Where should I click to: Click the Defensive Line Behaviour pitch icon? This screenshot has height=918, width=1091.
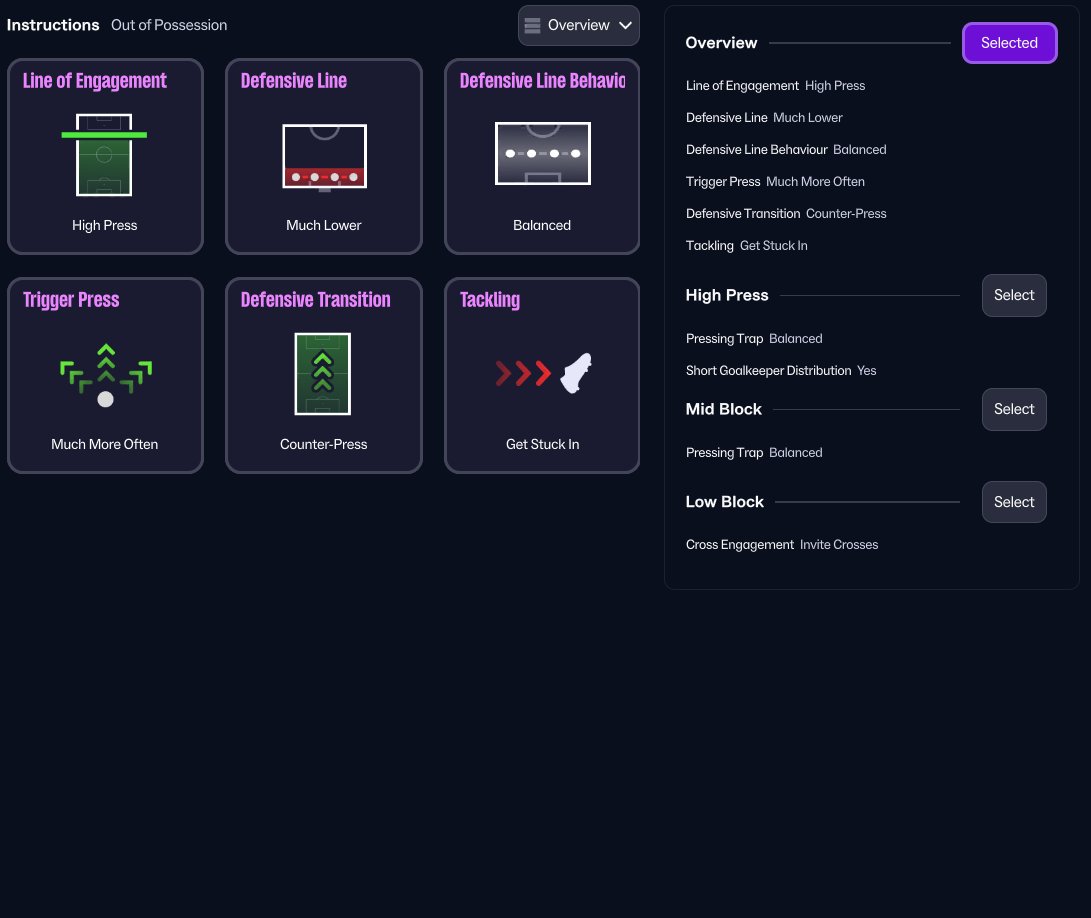click(x=543, y=154)
